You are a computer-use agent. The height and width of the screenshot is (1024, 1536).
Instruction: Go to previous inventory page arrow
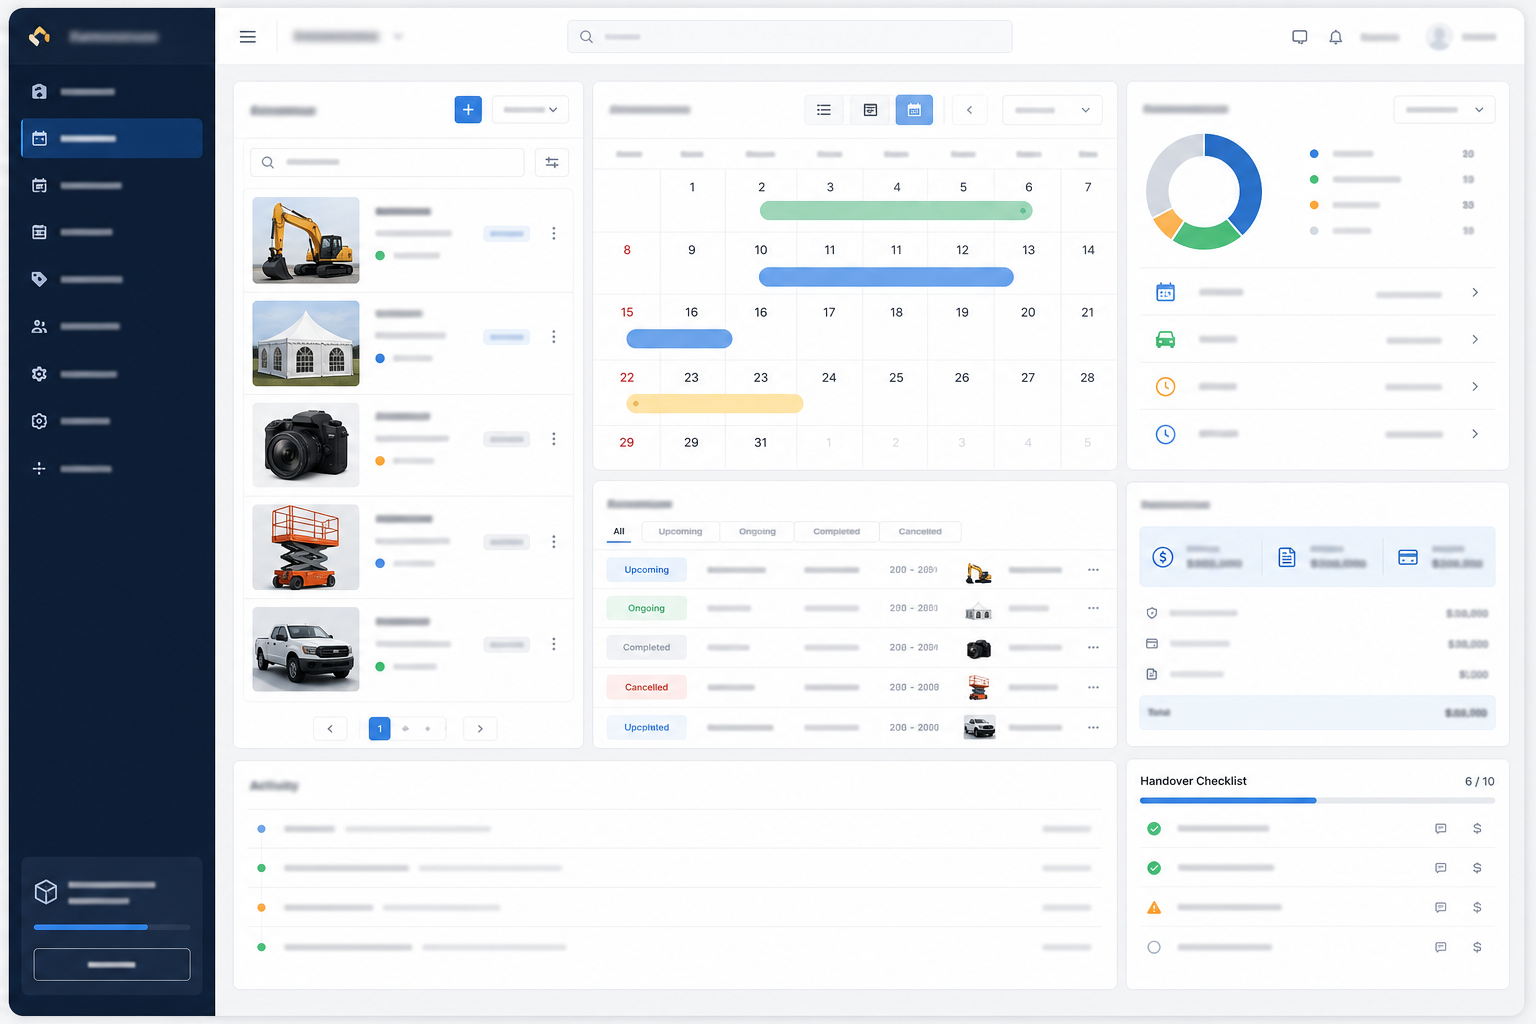coord(330,729)
